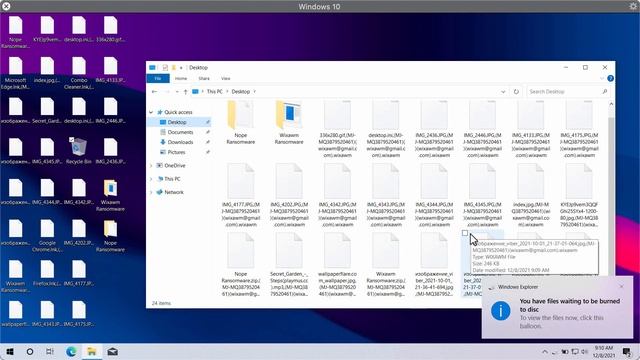Image resolution: width=640 pixels, height=360 pixels.
Task: Click This PC in address path
Action: [x=214, y=92]
